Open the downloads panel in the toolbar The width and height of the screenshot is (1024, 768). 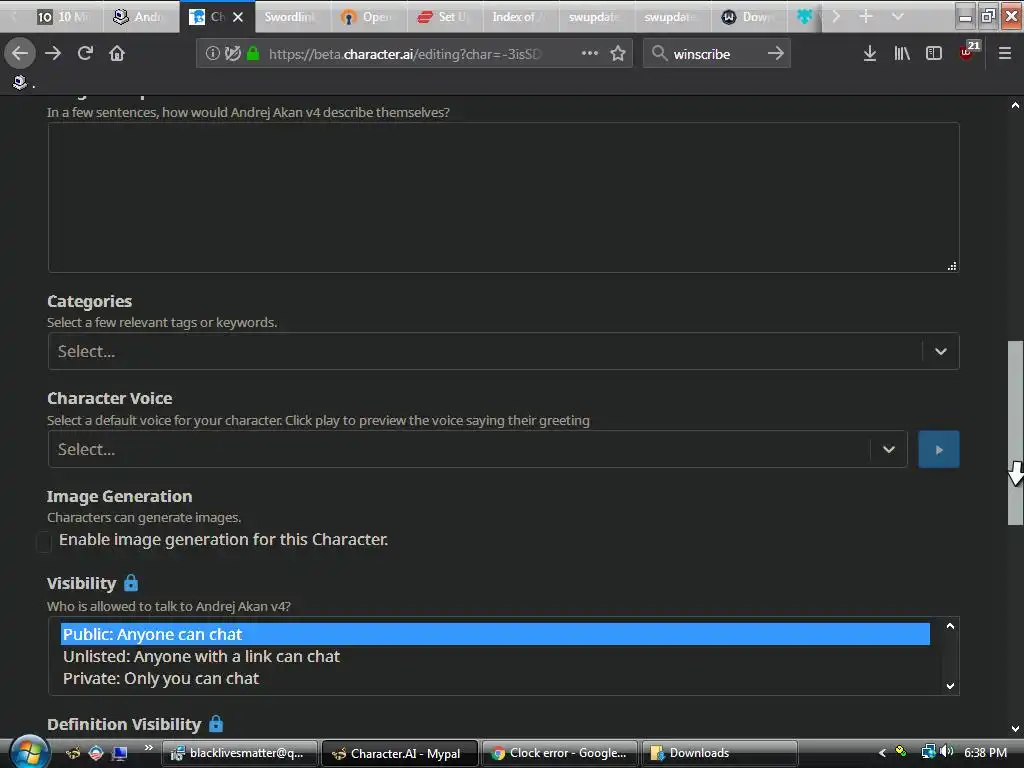(869, 53)
